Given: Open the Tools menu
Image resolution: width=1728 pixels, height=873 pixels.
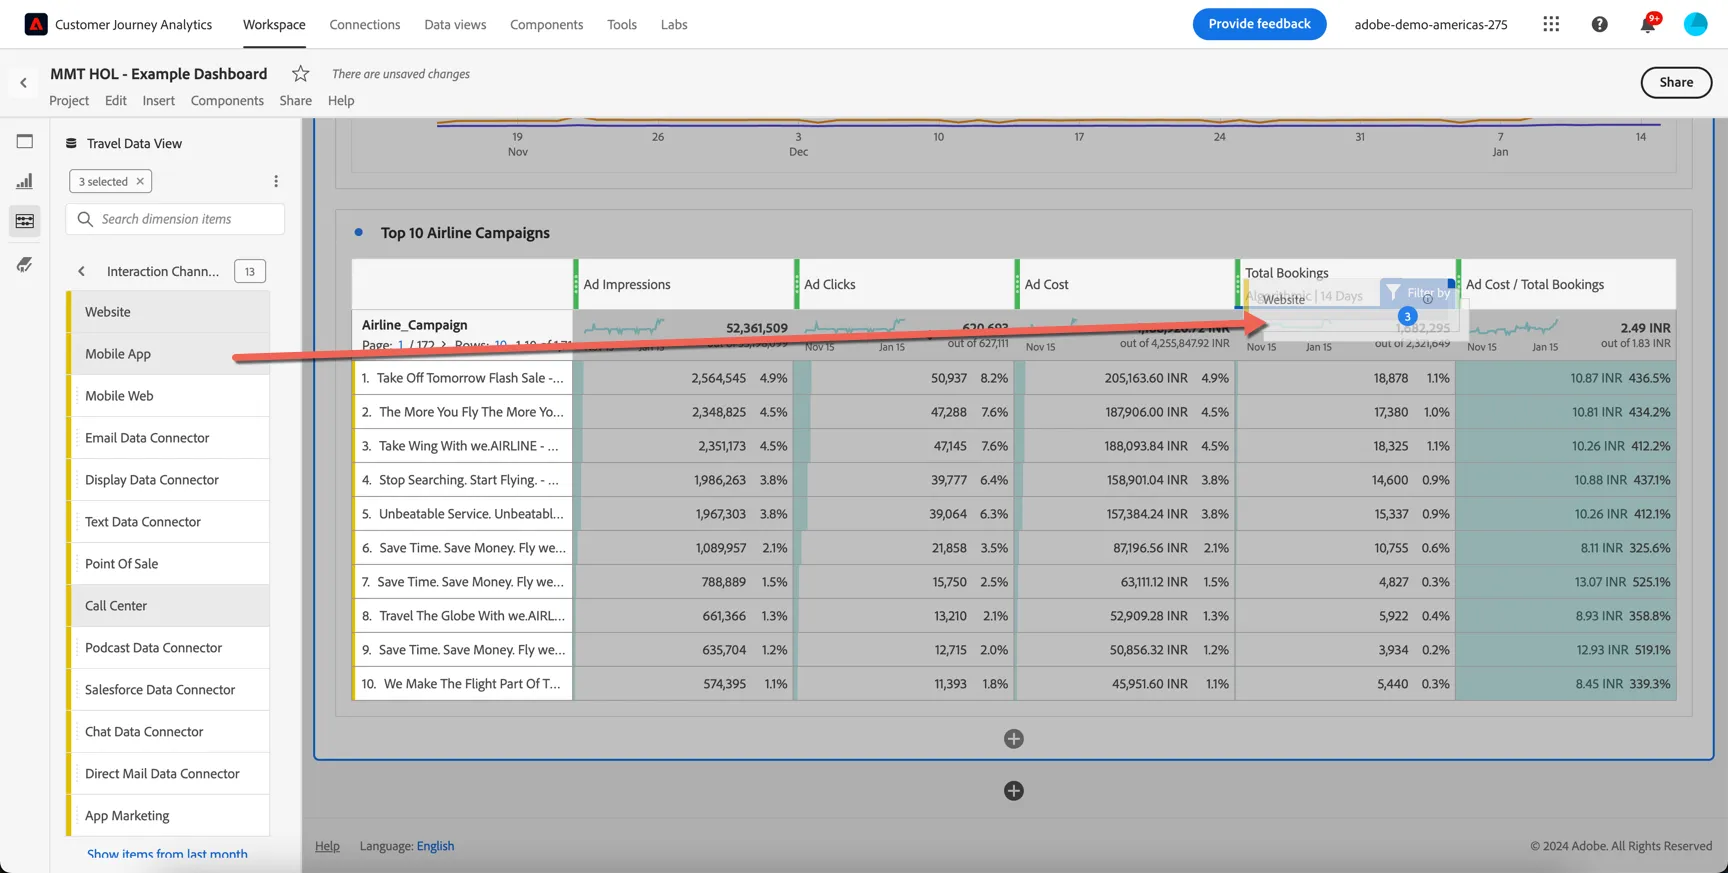Looking at the screenshot, I should pyautogui.click(x=622, y=24).
